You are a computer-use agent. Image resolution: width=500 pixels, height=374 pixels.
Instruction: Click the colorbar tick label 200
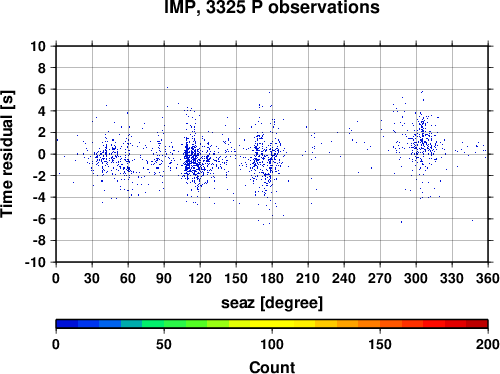point(488,344)
